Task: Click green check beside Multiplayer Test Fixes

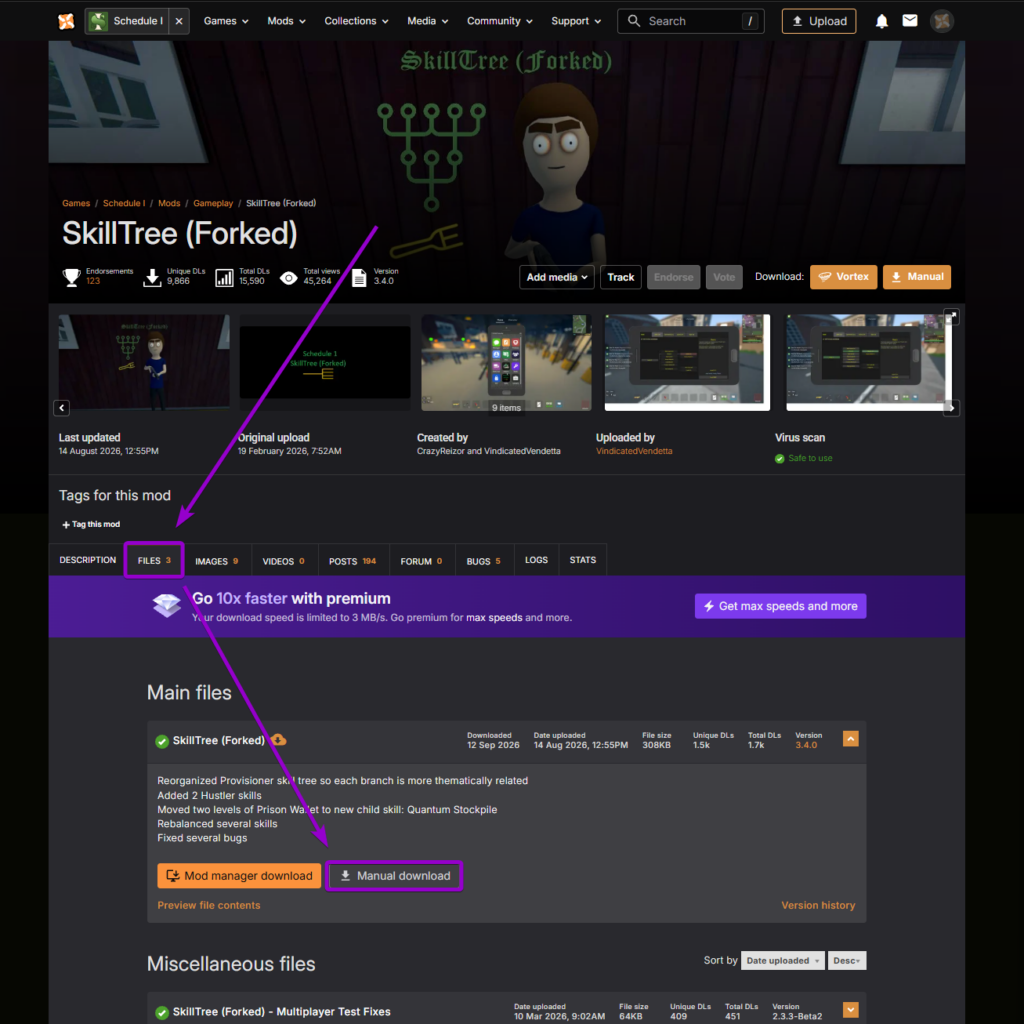Action: point(162,1012)
